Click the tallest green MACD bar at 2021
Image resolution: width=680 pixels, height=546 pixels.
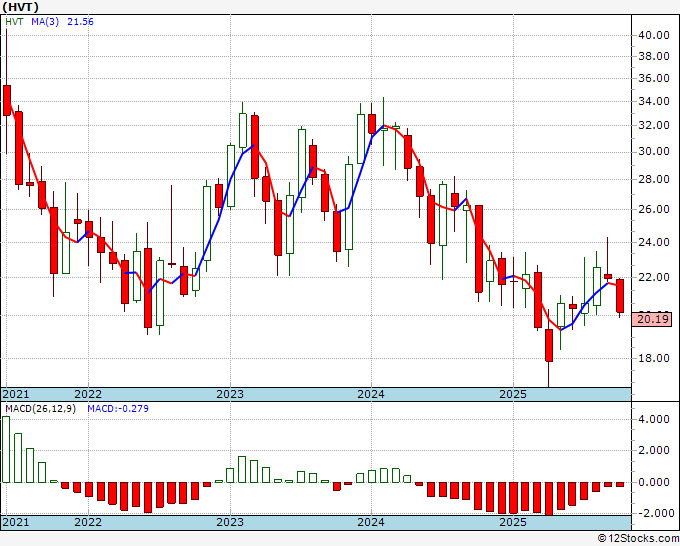point(6,449)
